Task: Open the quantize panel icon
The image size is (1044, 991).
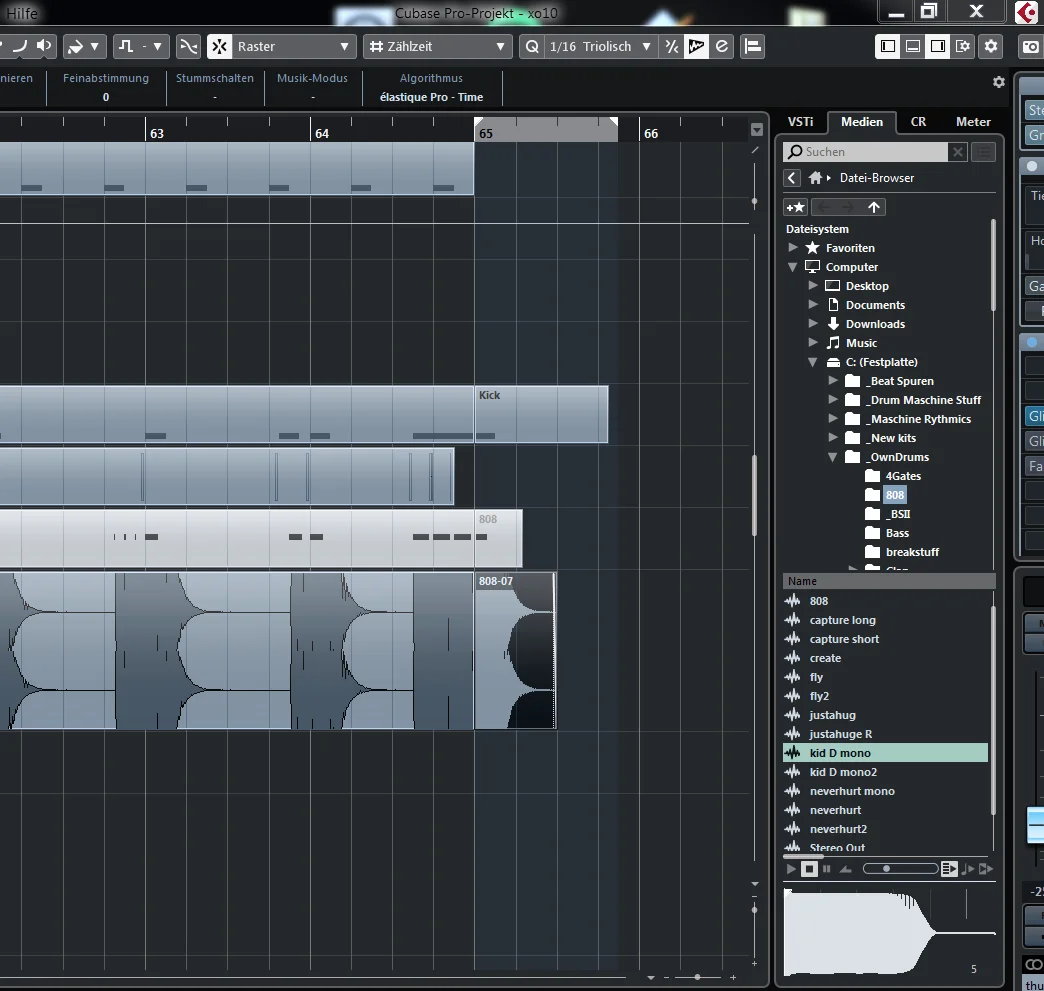Action: click(x=722, y=47)
